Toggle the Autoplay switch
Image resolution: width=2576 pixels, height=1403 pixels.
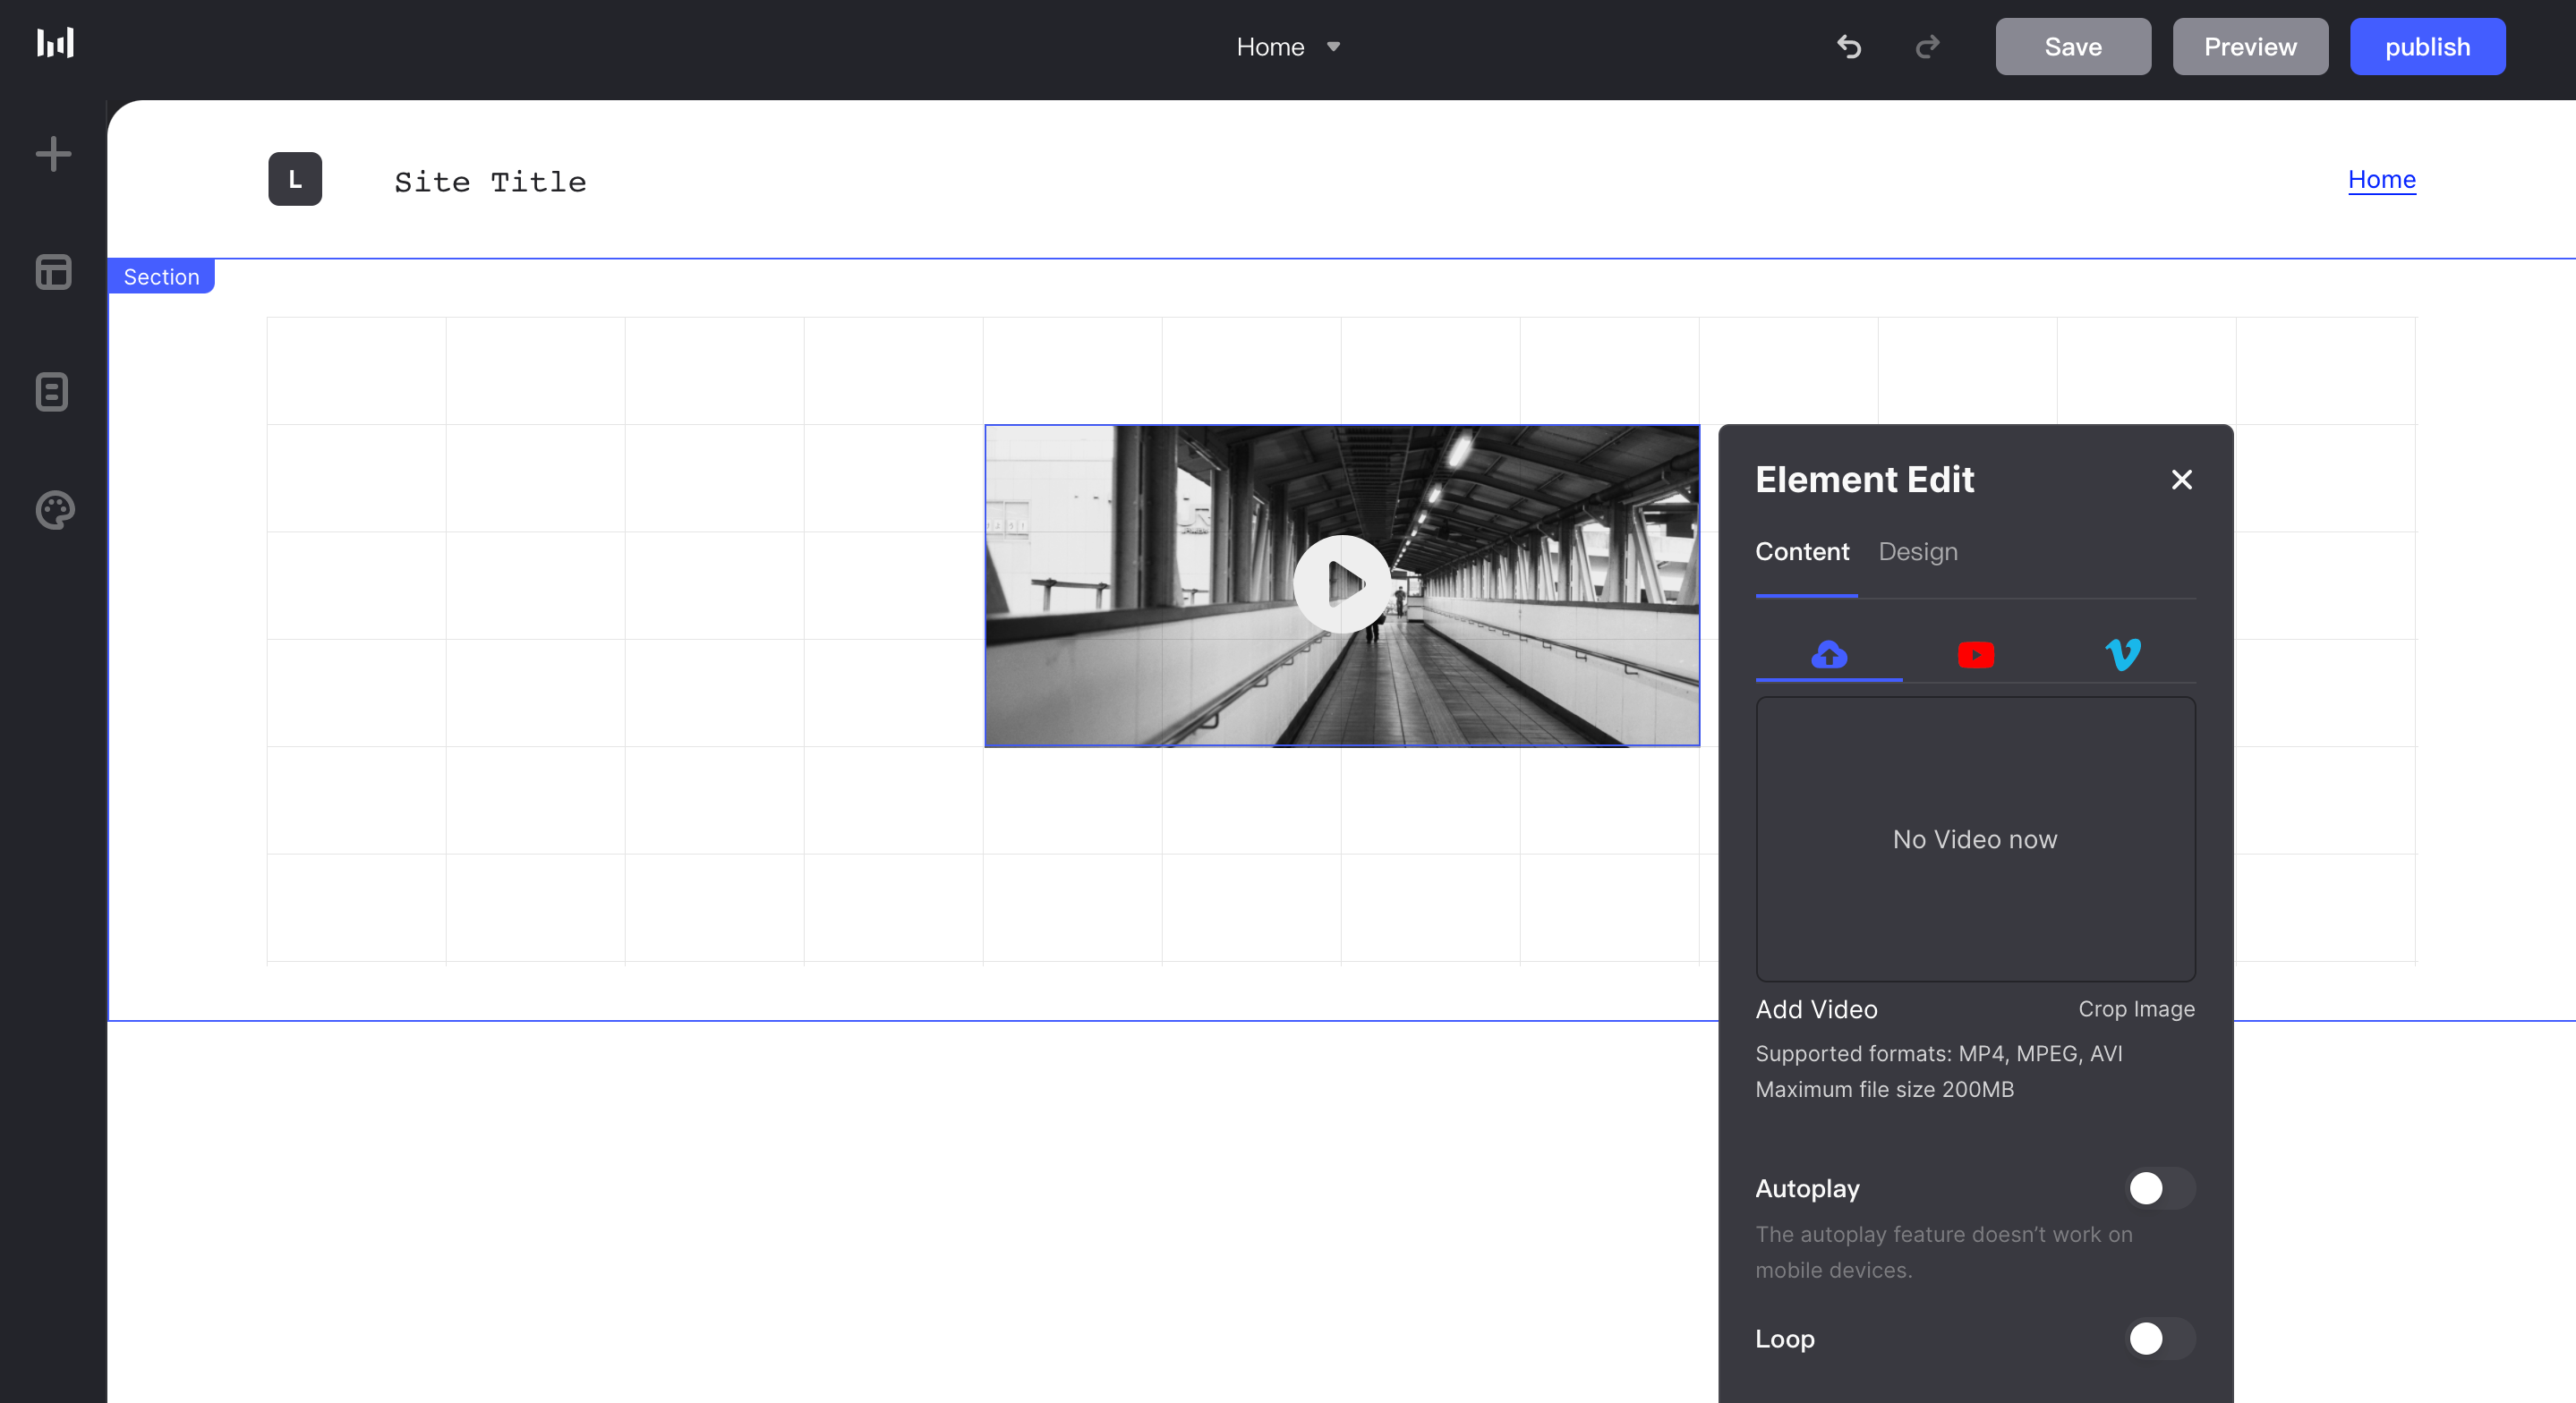click(x=2160, y=1188)
